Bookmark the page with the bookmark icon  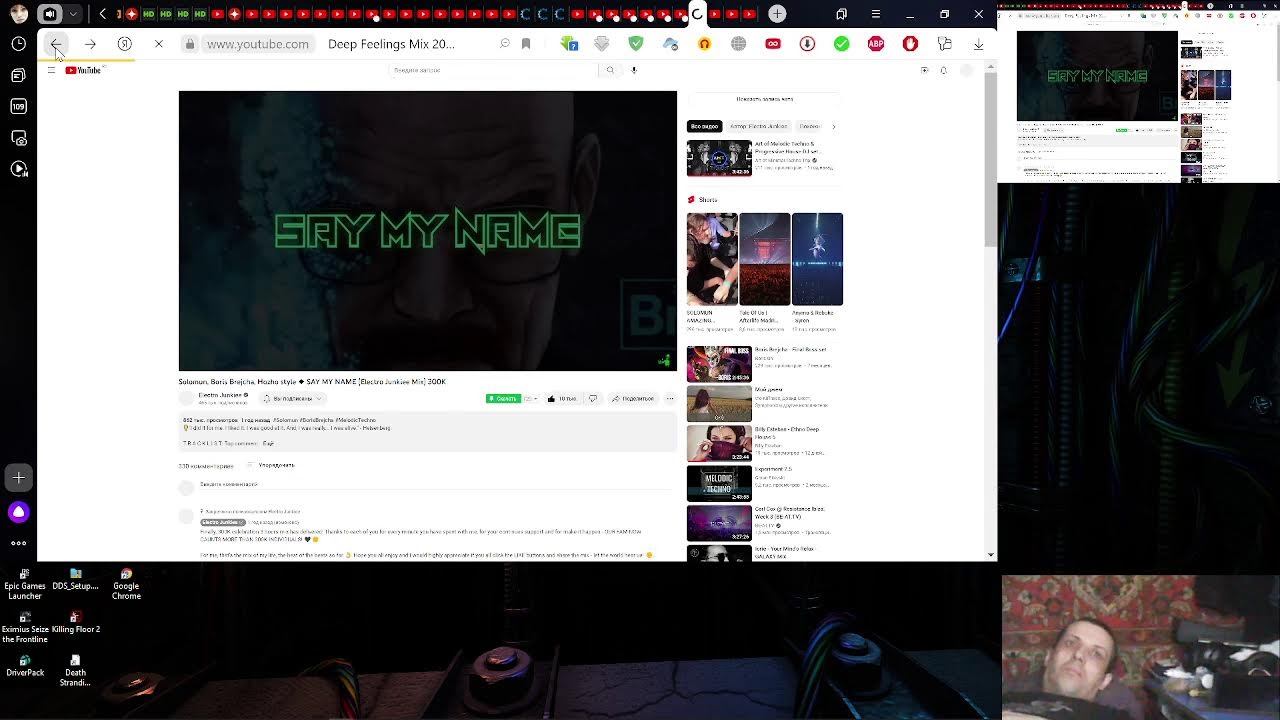point(525,44)
